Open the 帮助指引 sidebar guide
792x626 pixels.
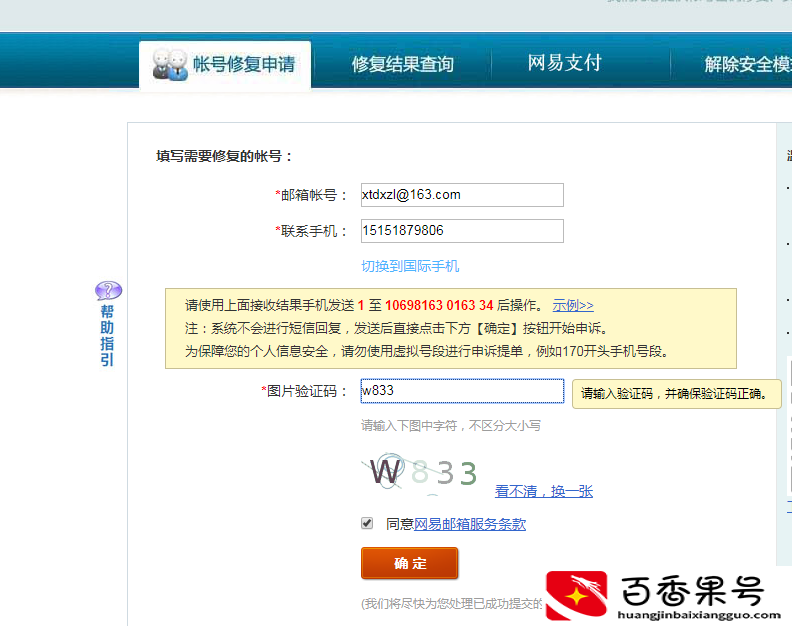click(x=107, y=335)
